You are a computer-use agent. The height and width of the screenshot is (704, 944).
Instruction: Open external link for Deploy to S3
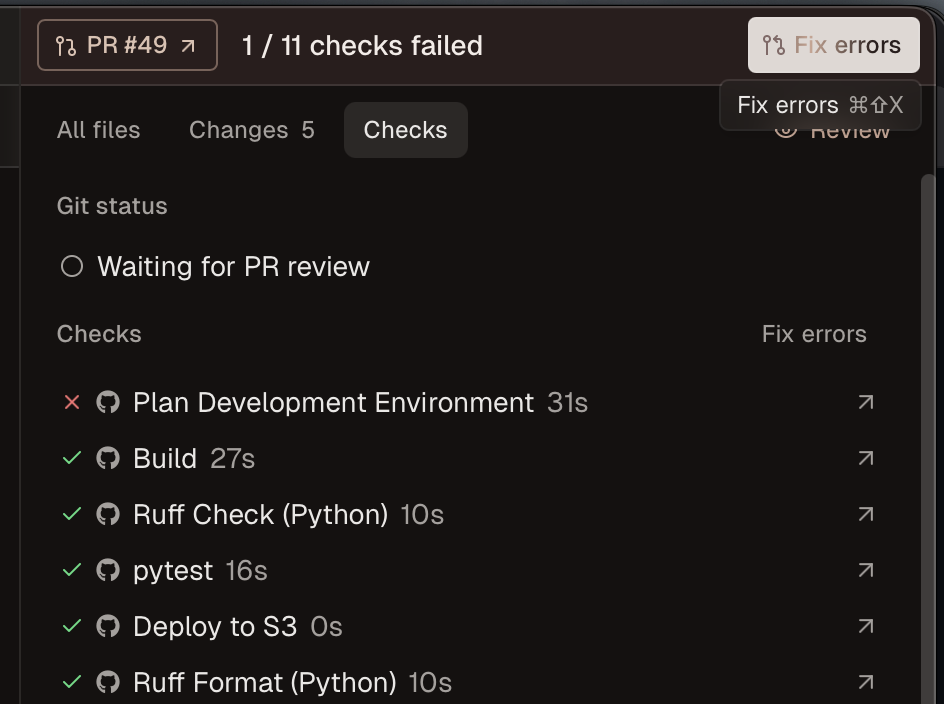coord(866,626)
